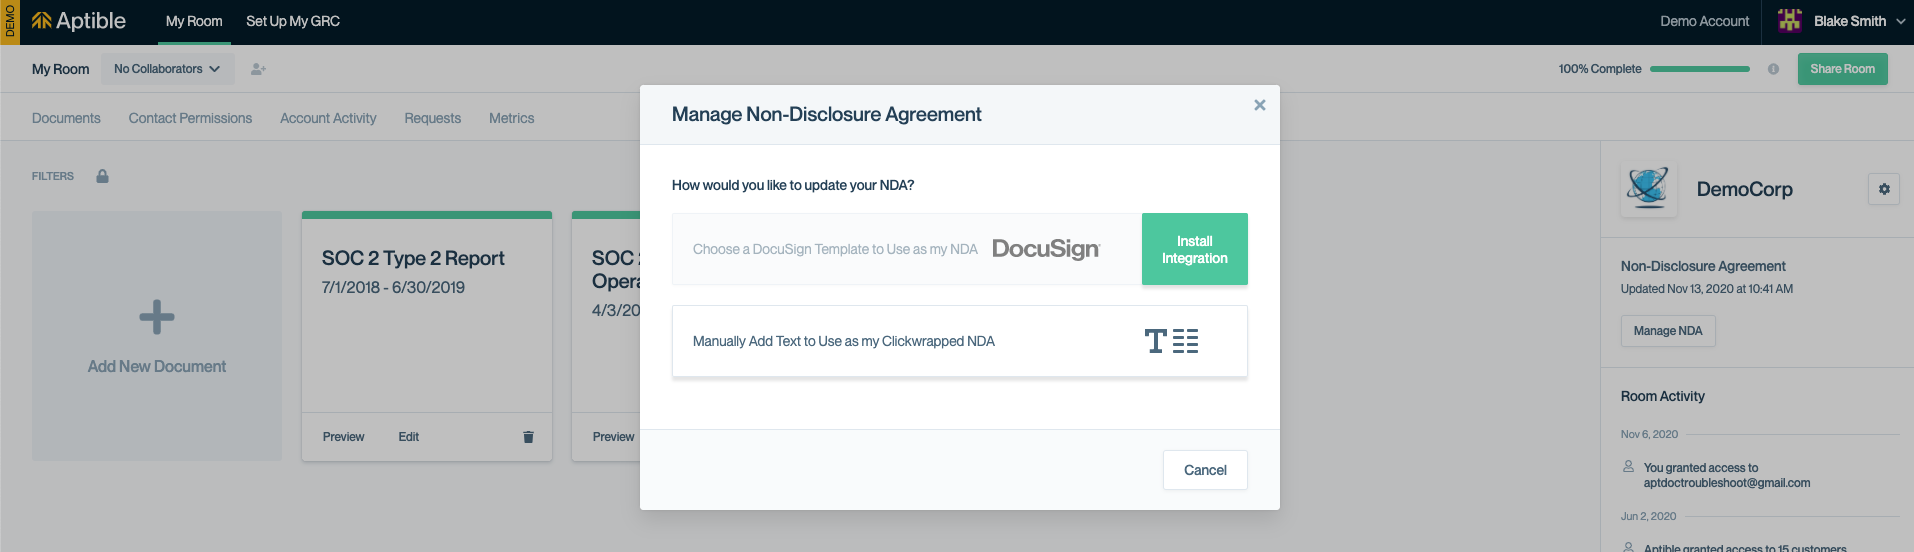Click Updated Nov 13, 2020 timestamp

point(1706,289)
